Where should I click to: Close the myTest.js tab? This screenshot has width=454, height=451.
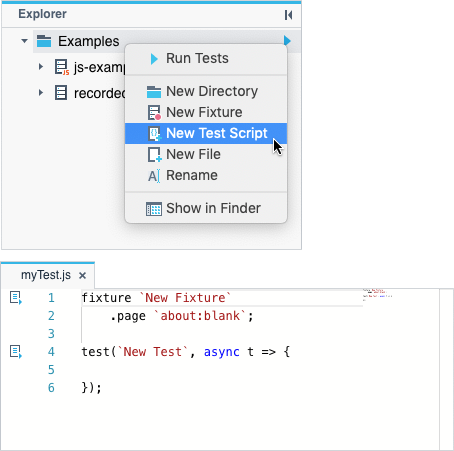pos(82,276)
